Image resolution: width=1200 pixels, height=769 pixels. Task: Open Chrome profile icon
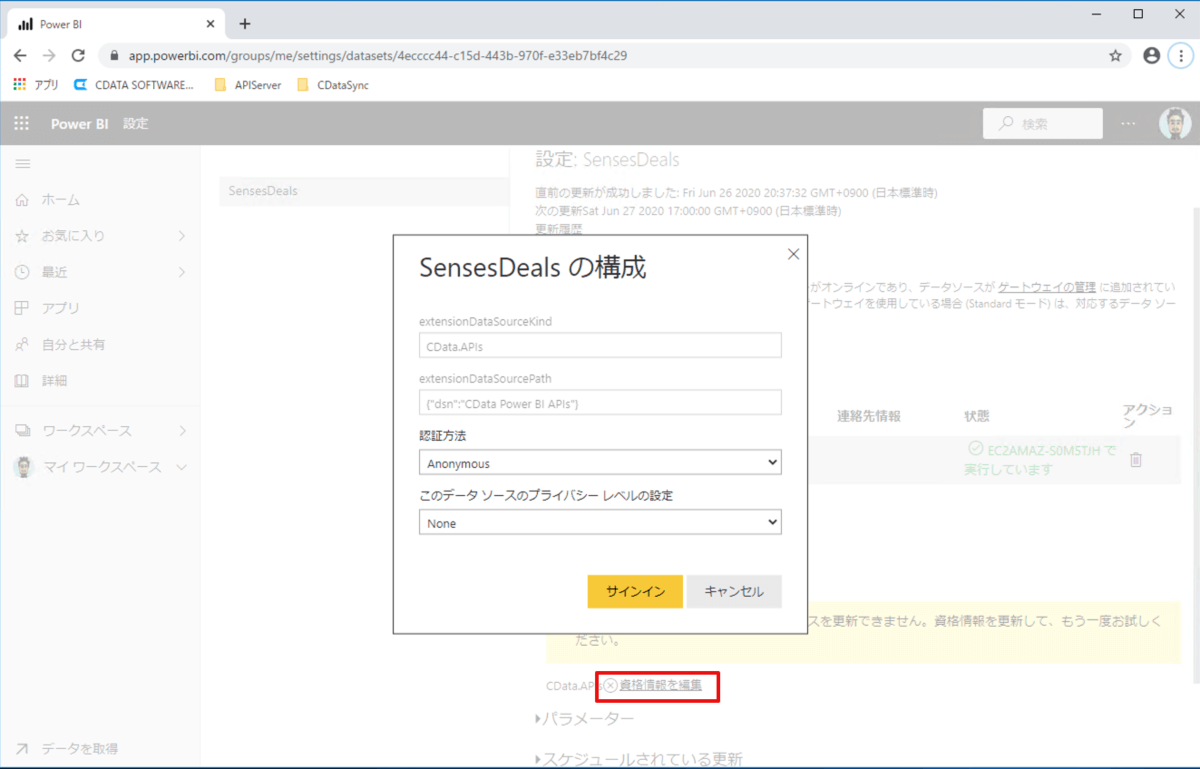[1151, 56]
